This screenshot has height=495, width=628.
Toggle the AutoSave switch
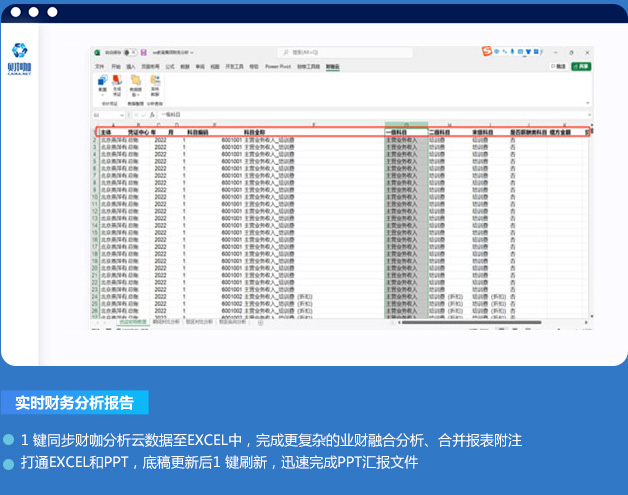point(130,52)
